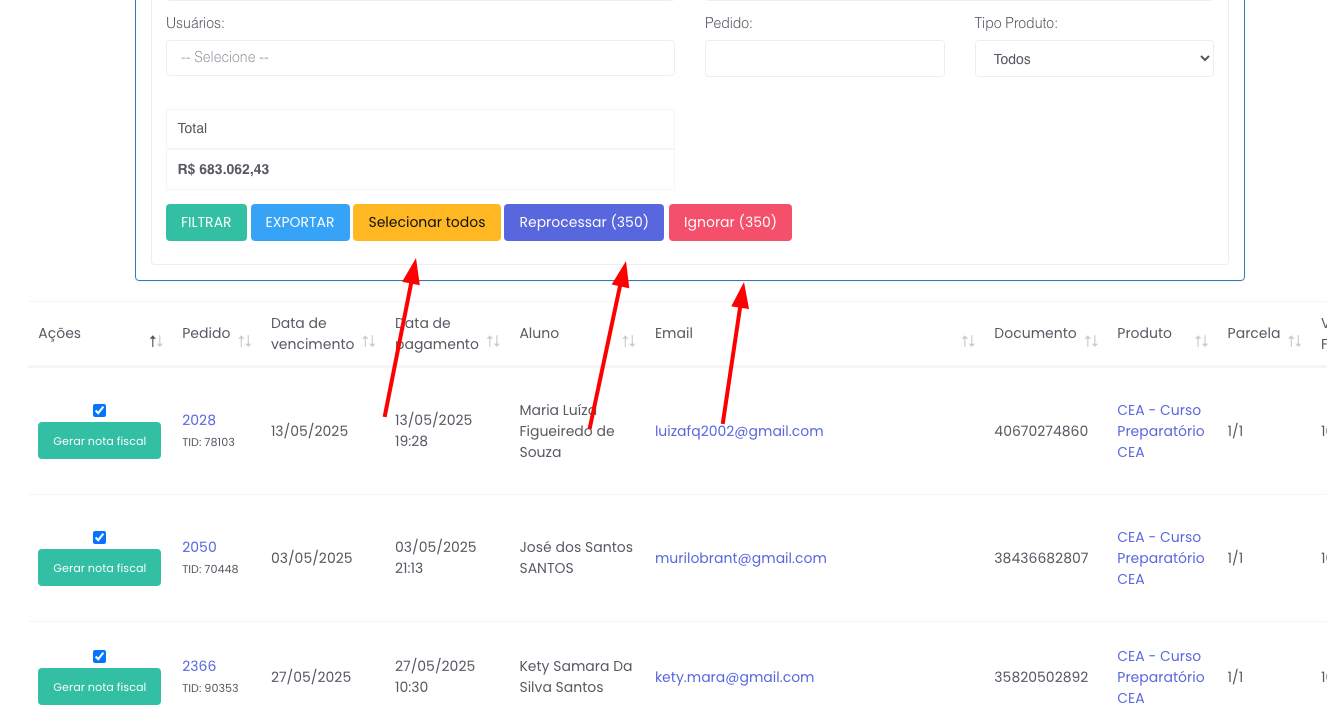Sort table by Pedido column arrows
1327x724 pixels.
pyautogui.click(x=245, y=342)
